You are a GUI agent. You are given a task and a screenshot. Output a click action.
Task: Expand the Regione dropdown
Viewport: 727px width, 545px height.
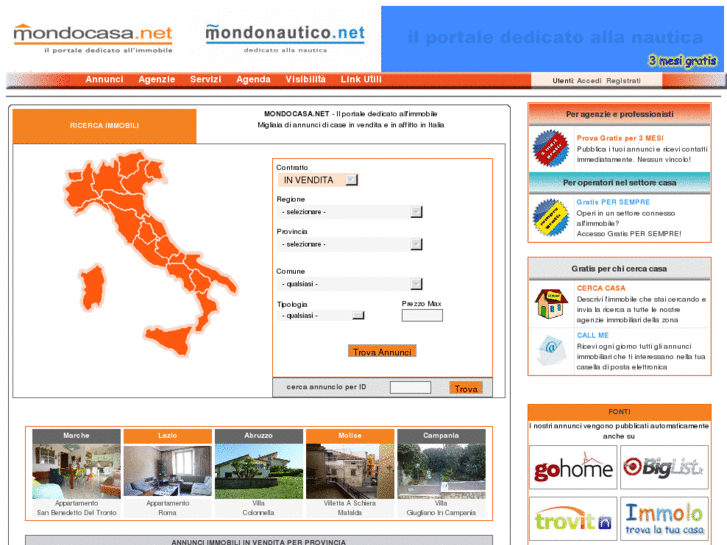pyautogui.click(x=350, y=212)
